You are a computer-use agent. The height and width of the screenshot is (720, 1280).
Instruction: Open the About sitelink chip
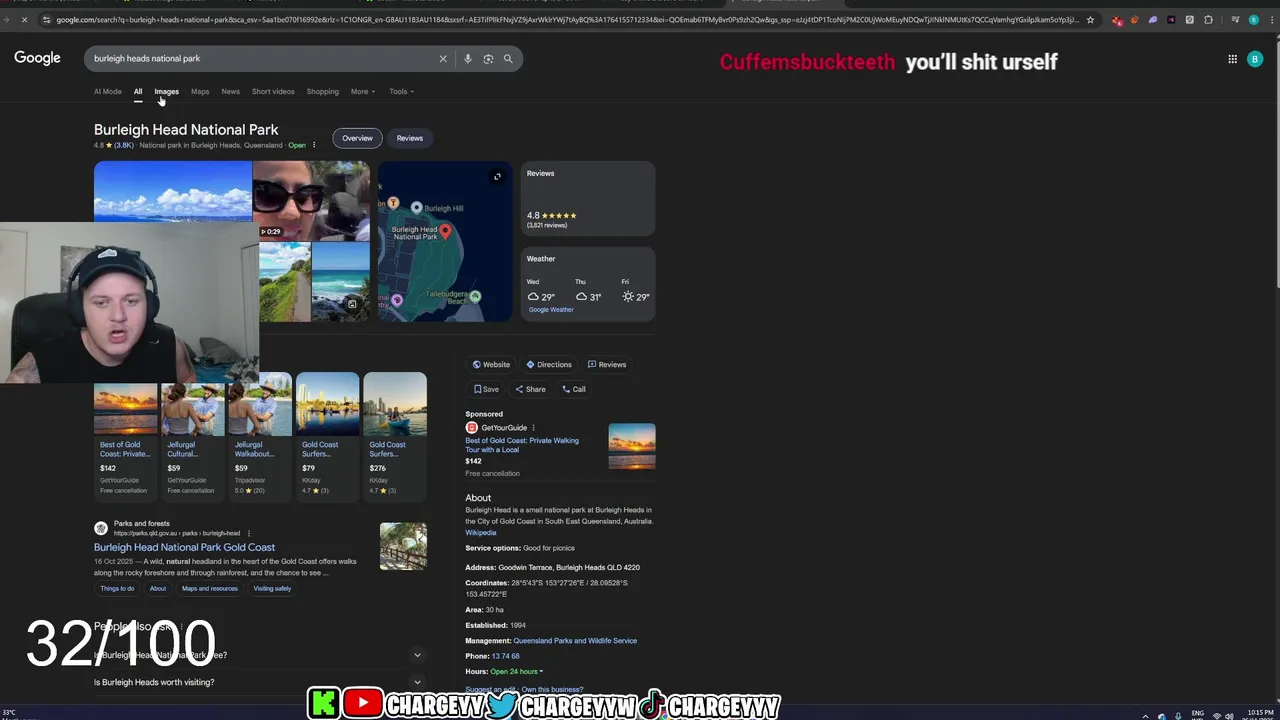(x=158, y=589)
